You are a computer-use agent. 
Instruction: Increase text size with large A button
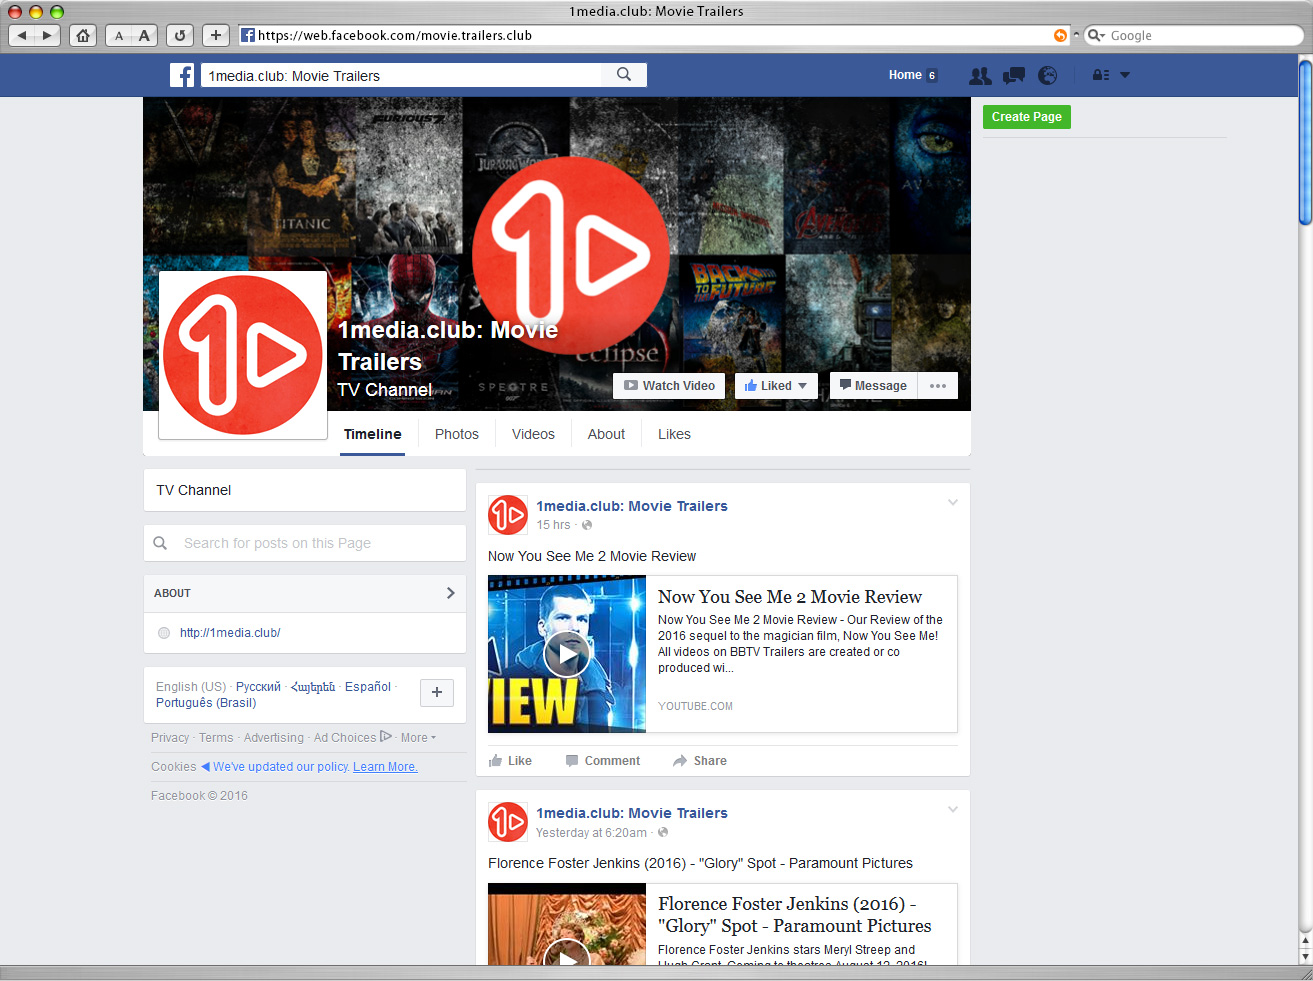[x=144, y=35]
